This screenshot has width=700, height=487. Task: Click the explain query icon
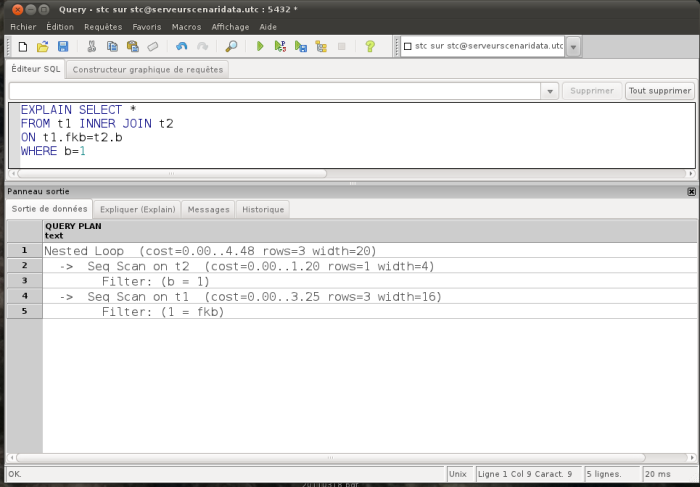pos(321,46)
